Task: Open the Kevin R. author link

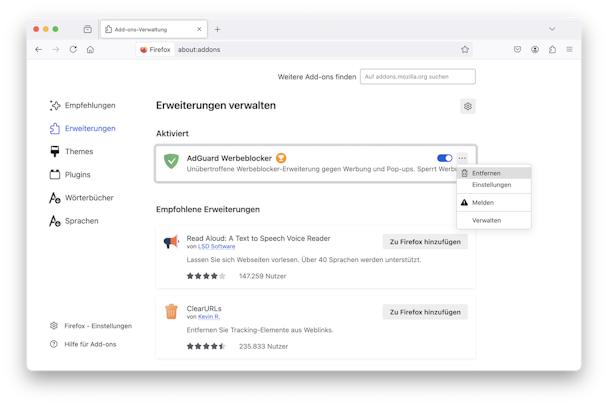Action: [209, 316]
